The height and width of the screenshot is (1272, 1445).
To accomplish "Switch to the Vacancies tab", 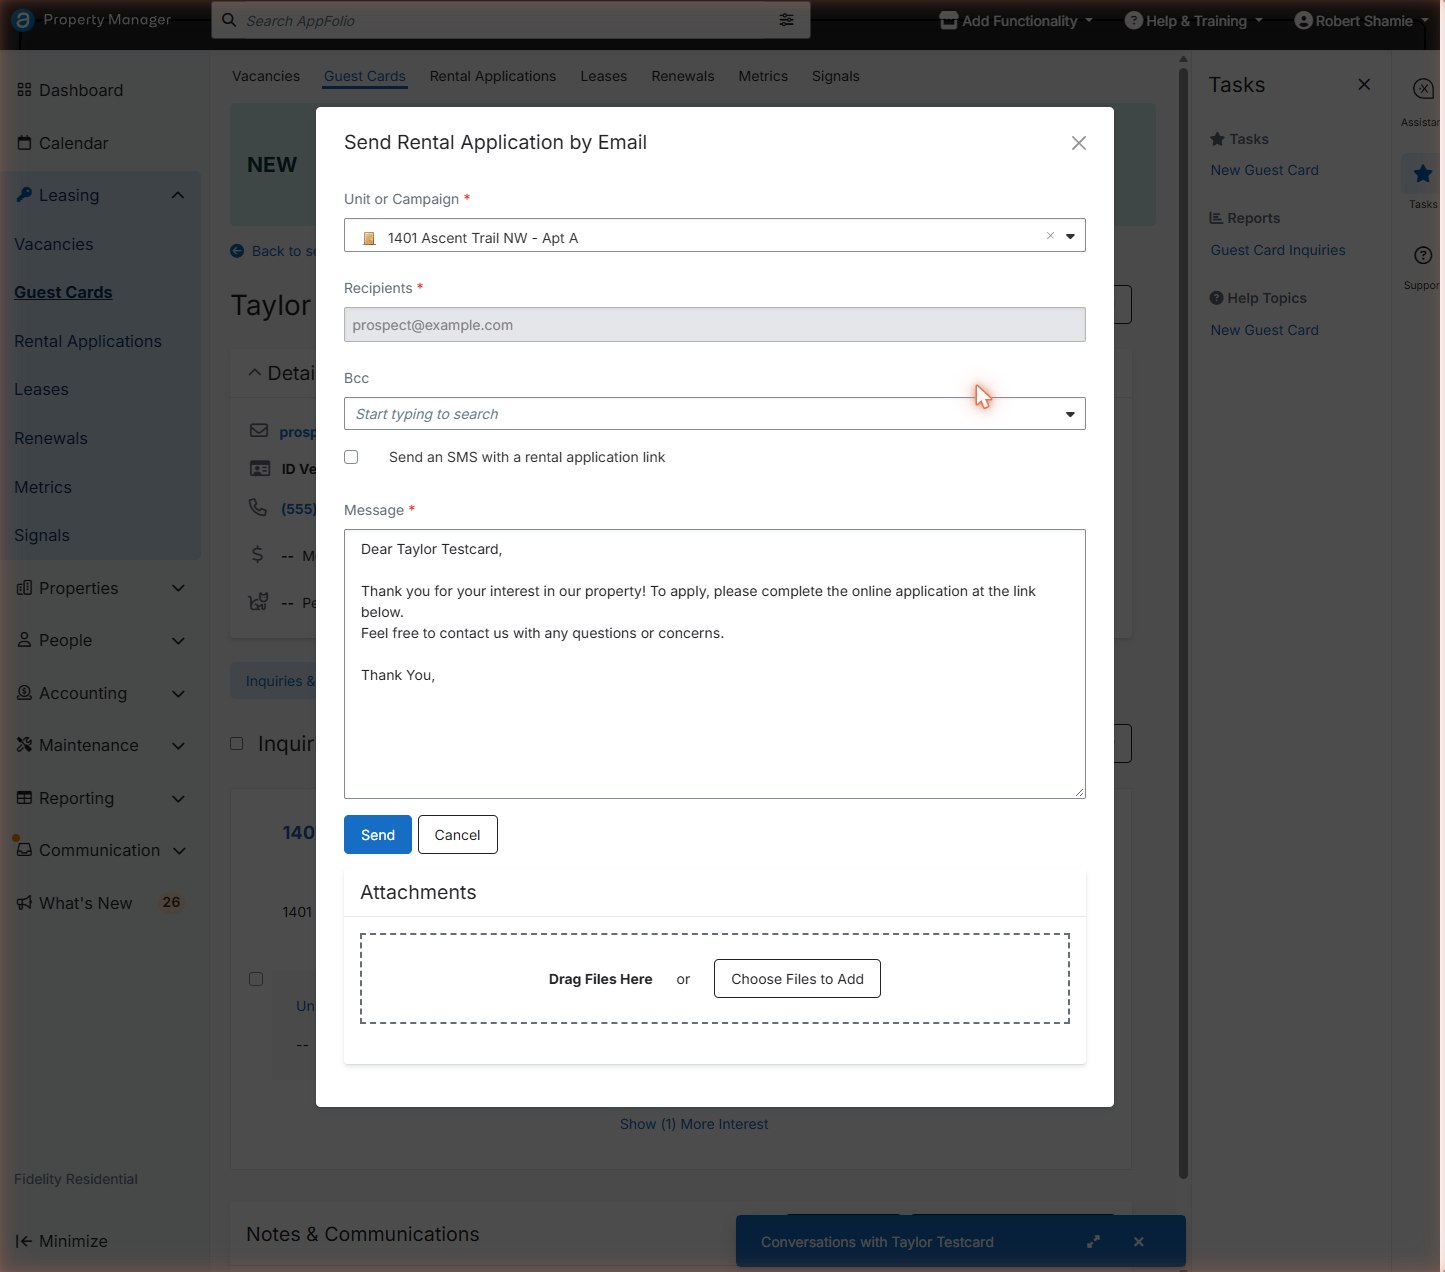I will (266, 76).
